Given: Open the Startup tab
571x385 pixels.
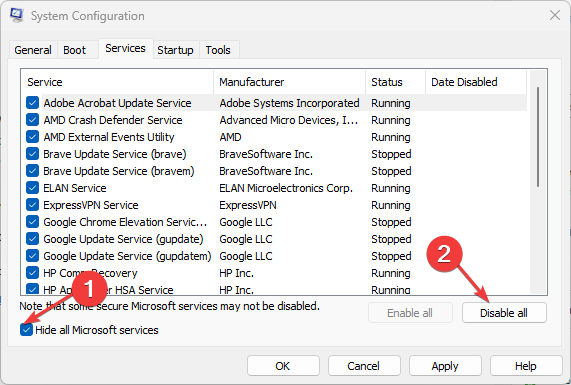Looking at the screenshot, I should 176,50.
